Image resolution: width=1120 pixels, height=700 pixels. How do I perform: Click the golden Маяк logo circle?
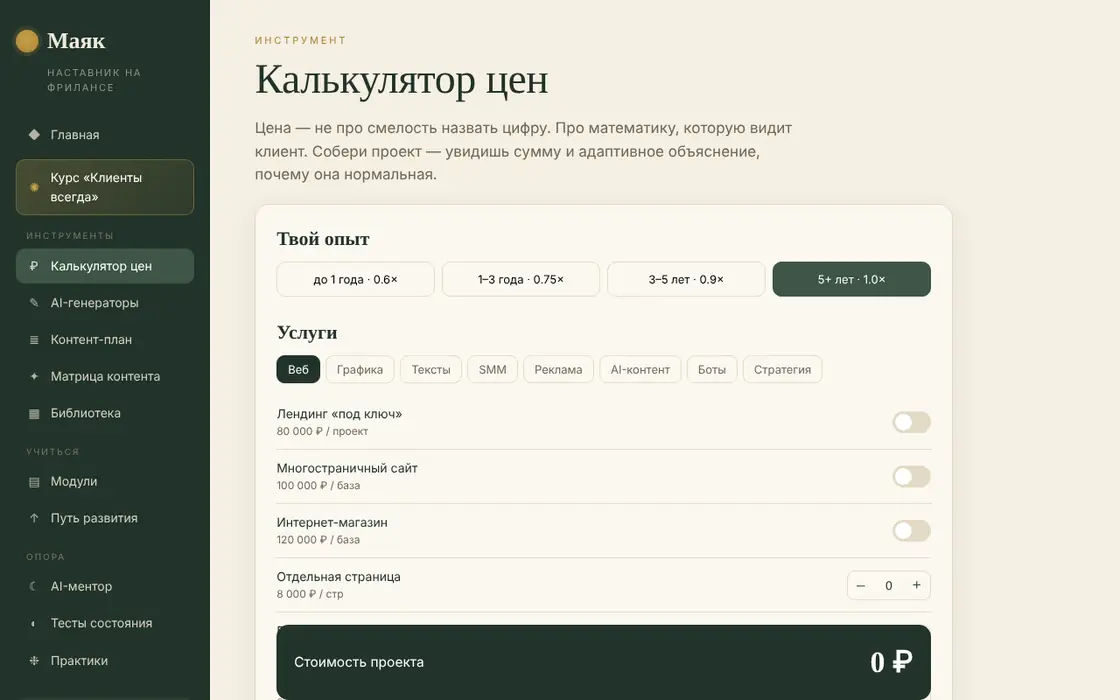click(x=27, y=41)
